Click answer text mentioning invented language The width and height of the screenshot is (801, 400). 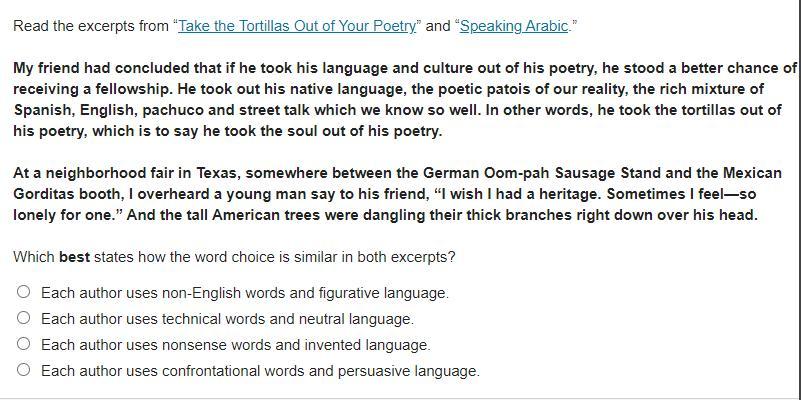point(235,345)
